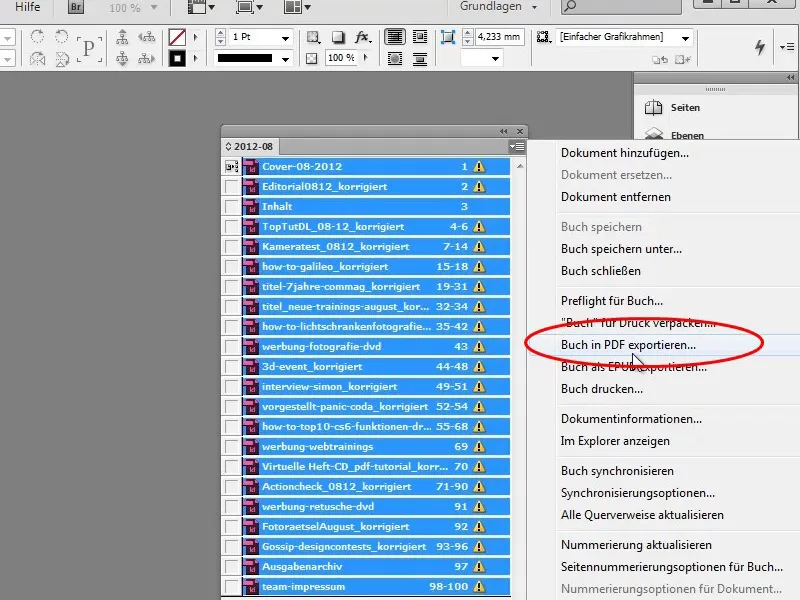Select the 2012-08 book tab
The width and height of the screenshot is (800, 600).
[x=249, y=147]
